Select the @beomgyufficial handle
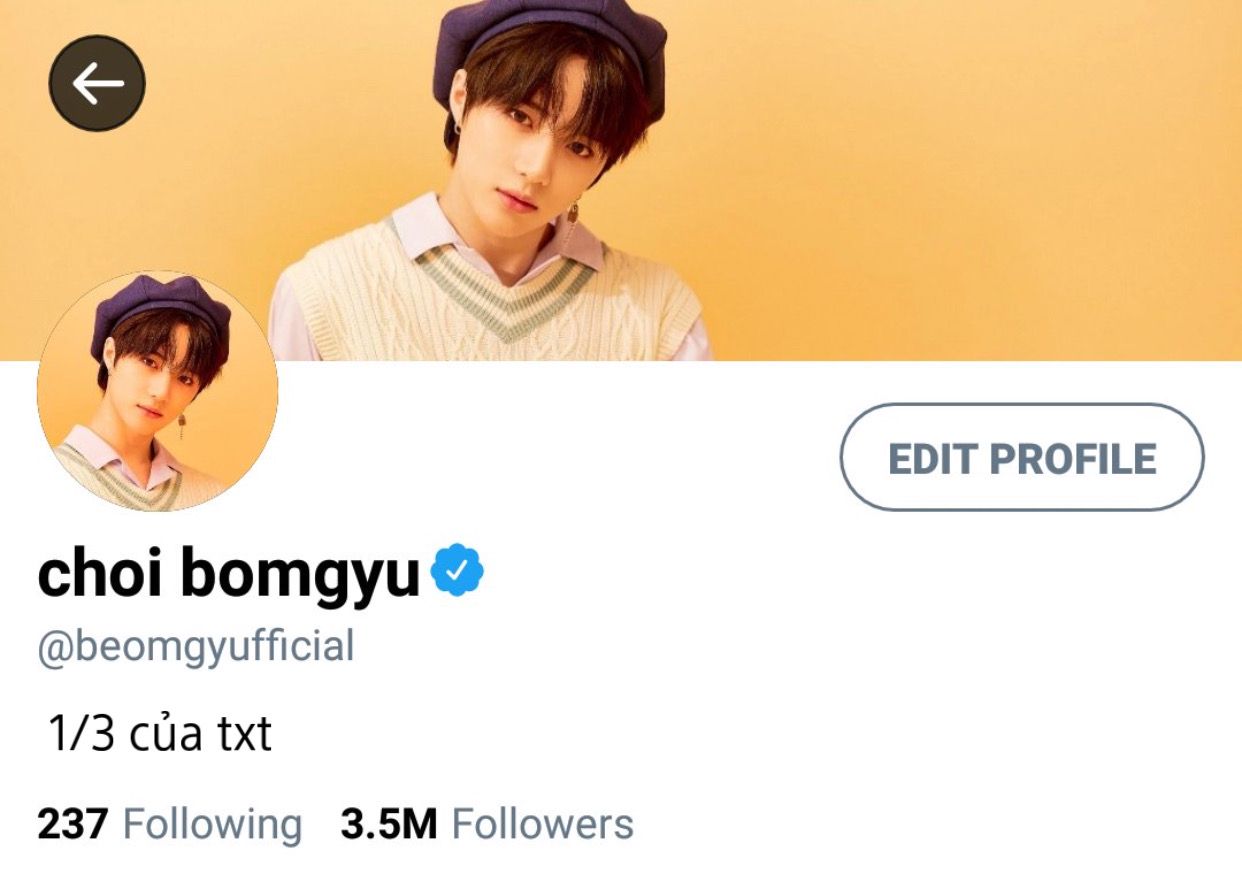The height and width of the screenshot is (879, 1242). coord(196,647)
